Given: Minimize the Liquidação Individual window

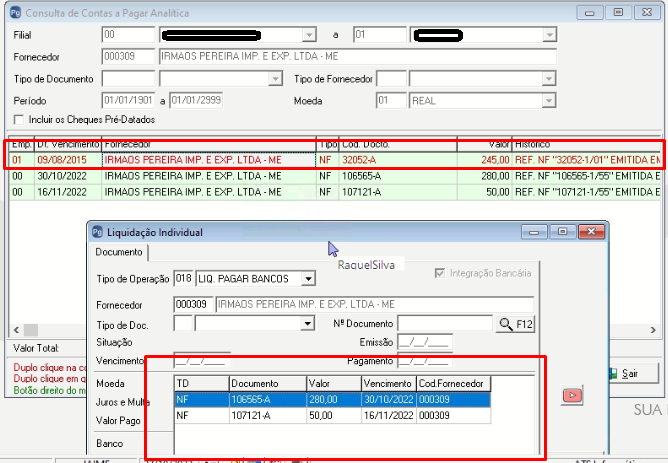Looking at the screenshot, I should [534, 232].
